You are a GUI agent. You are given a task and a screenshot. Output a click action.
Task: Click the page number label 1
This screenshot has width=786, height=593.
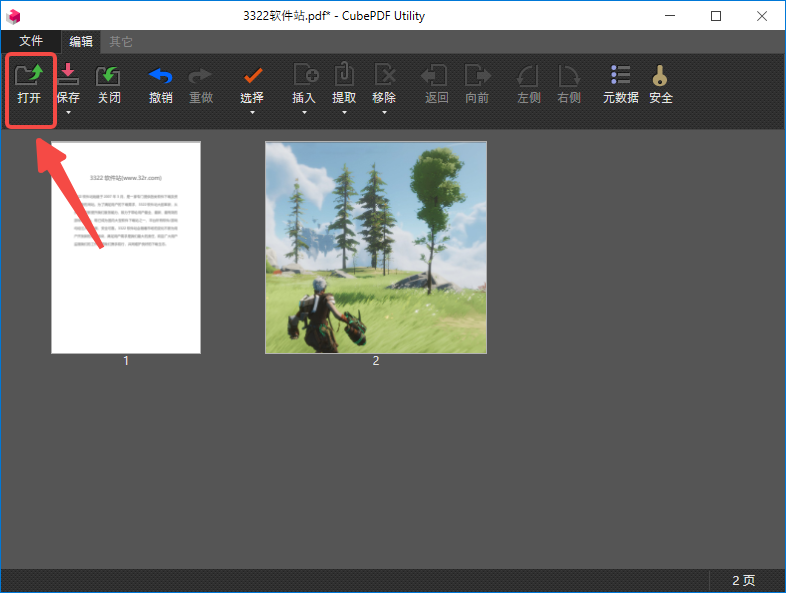[126, 361]
